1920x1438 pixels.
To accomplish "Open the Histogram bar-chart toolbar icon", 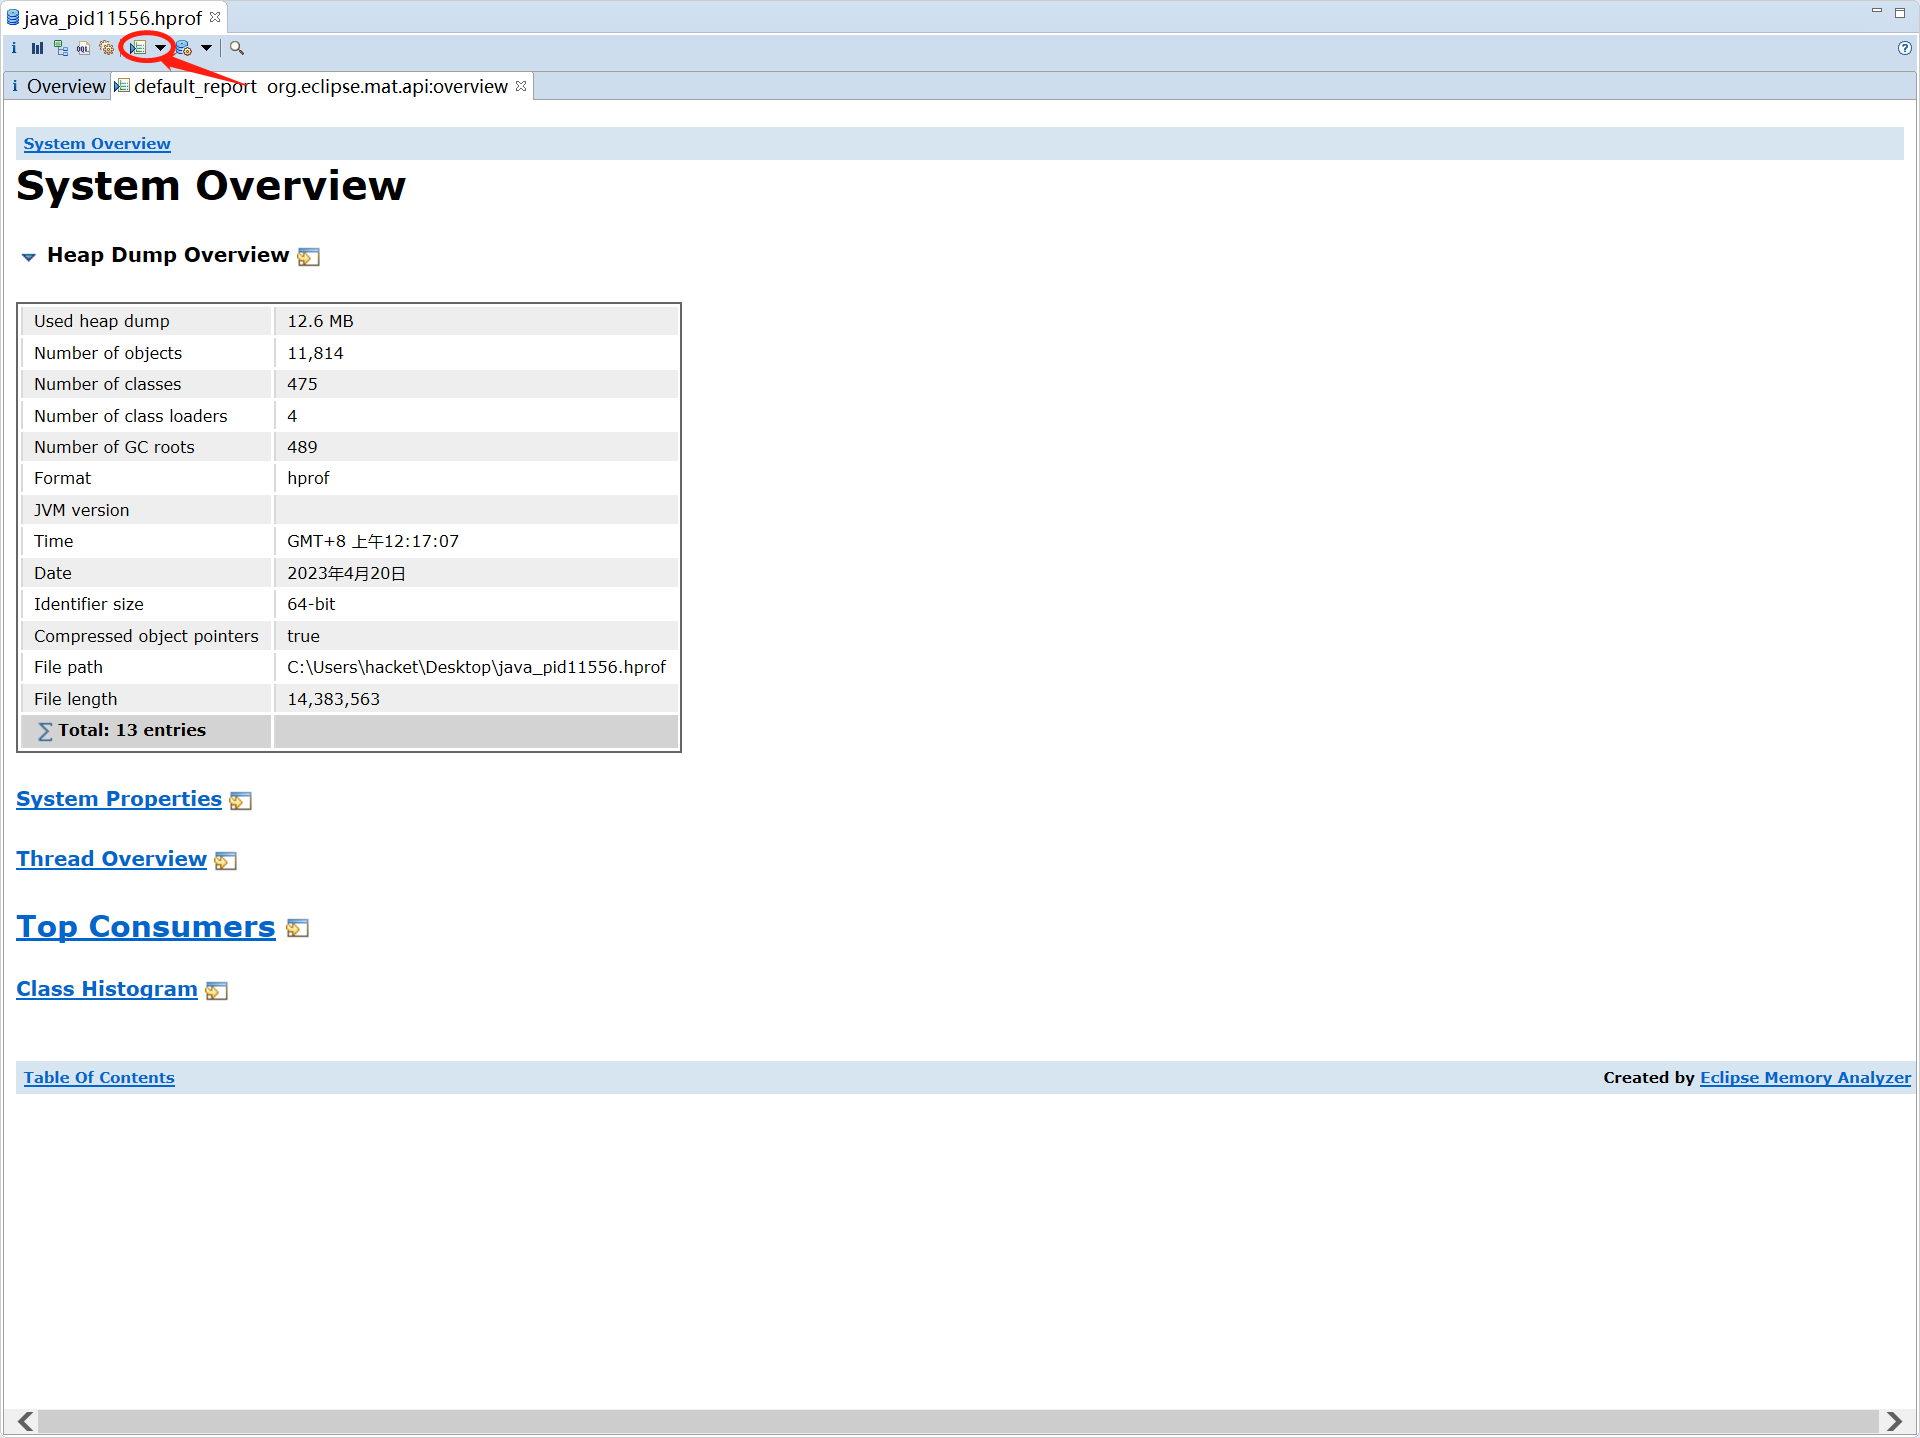I will pos(37,48).
